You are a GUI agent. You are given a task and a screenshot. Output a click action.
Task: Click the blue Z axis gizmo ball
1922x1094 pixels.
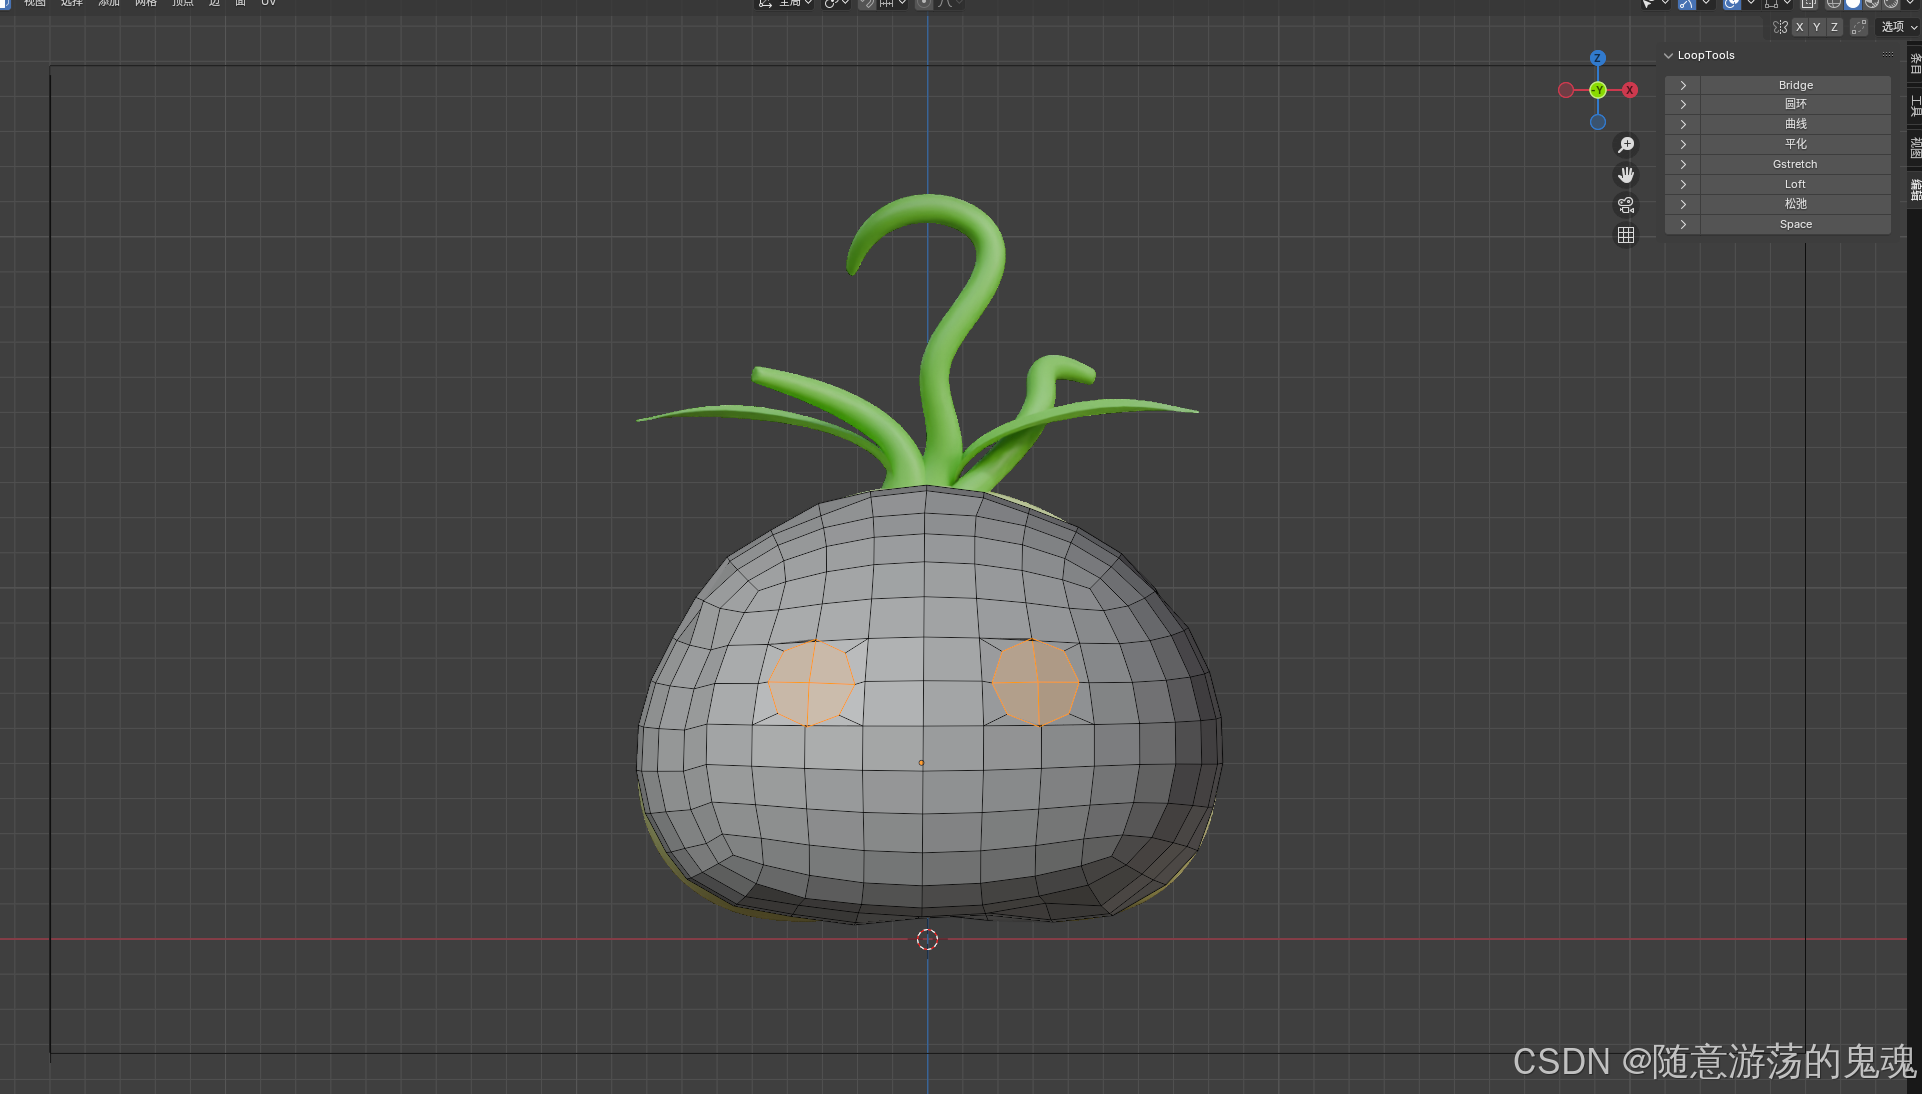point(1597,58)
